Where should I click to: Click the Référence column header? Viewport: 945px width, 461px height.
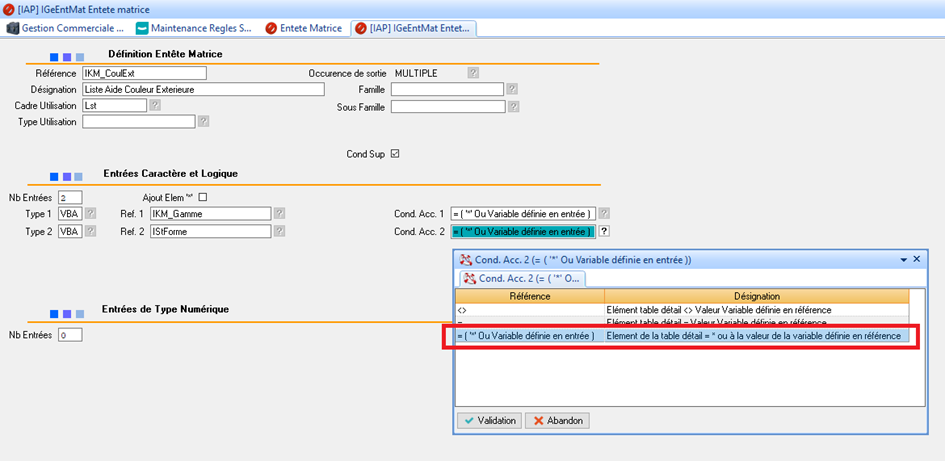pyautogui.click(x=530, y=296)
